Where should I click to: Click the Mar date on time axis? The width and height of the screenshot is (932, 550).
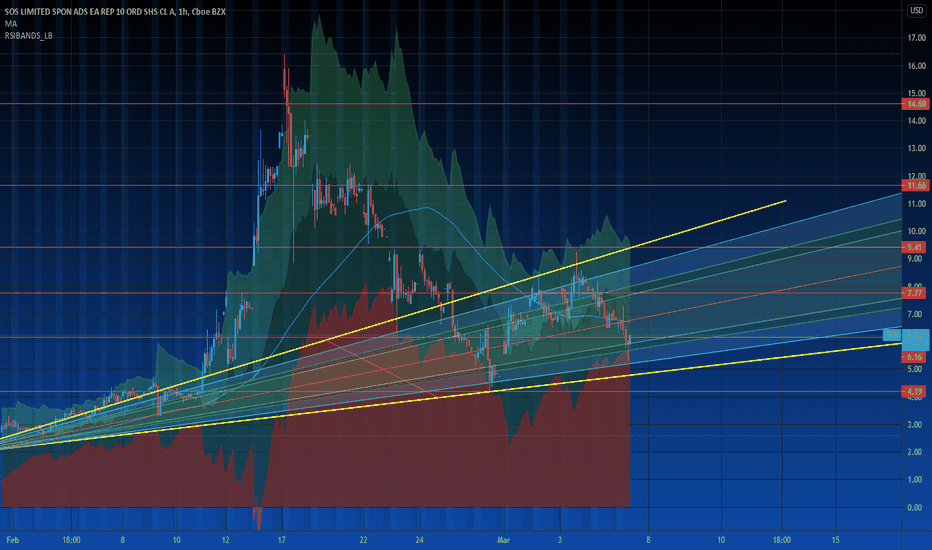[x=503, y=540]
